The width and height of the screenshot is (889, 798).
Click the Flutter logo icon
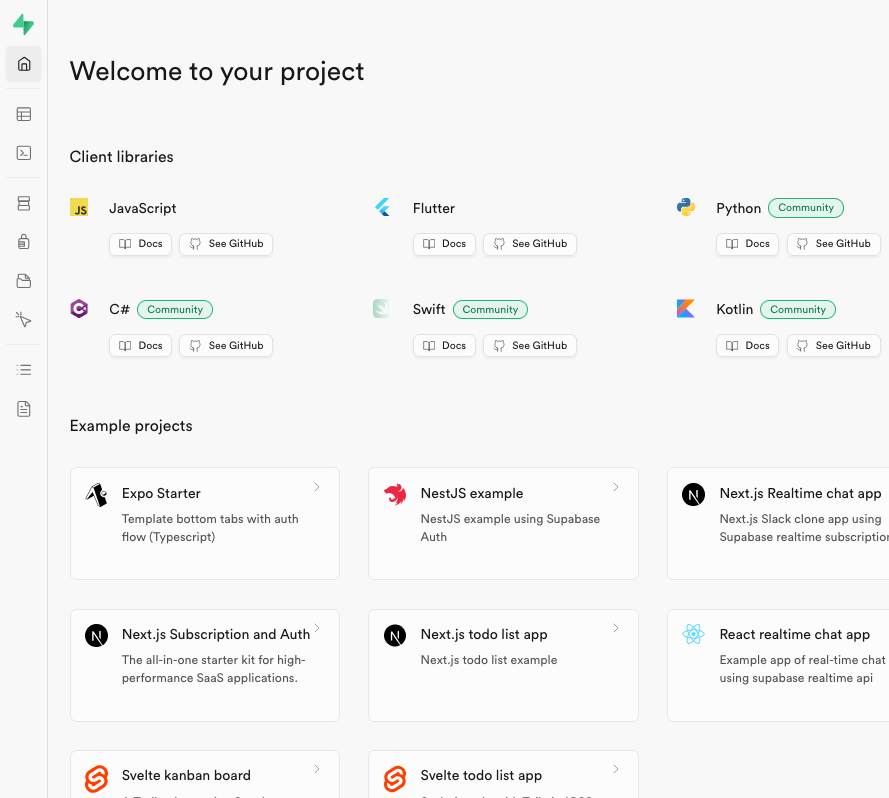(383, 208)
